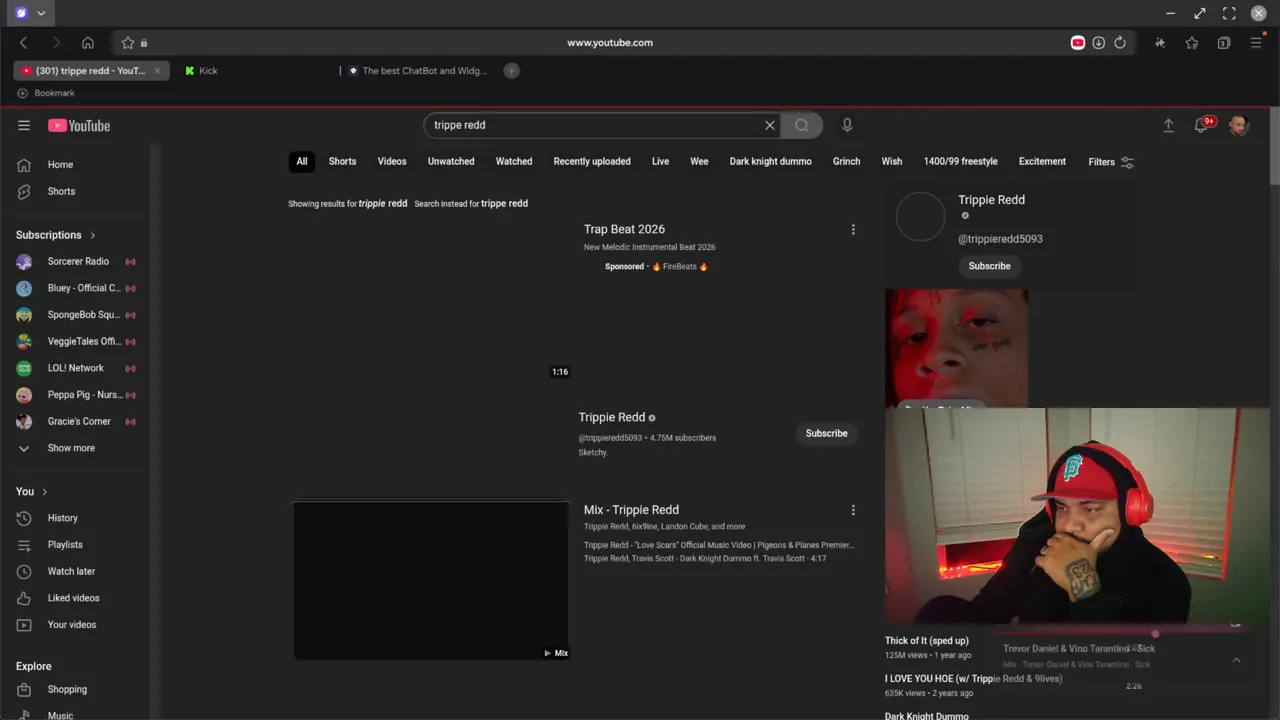Open the Trippie Redd red face thumbnail
Screen dimensions: 1280x720
tap(956, 348)
